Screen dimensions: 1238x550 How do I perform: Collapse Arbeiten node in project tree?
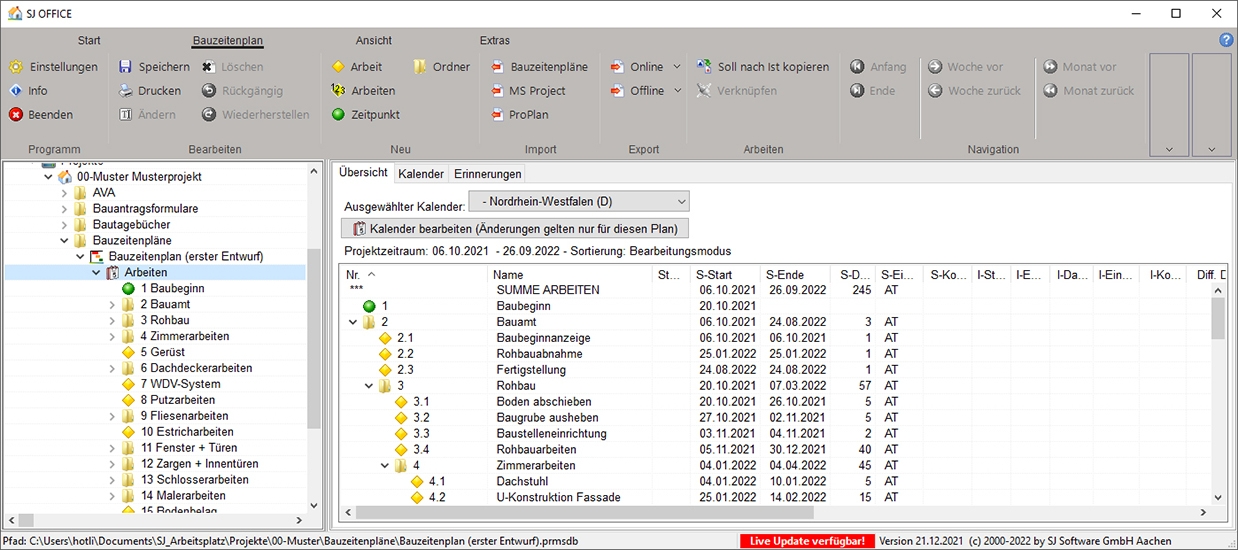pyautogui.click(x=96, y=272)
